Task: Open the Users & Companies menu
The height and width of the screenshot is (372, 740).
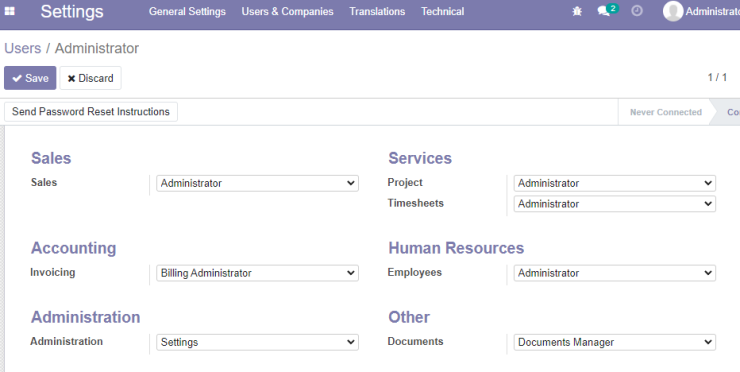Action: (287, 11)
